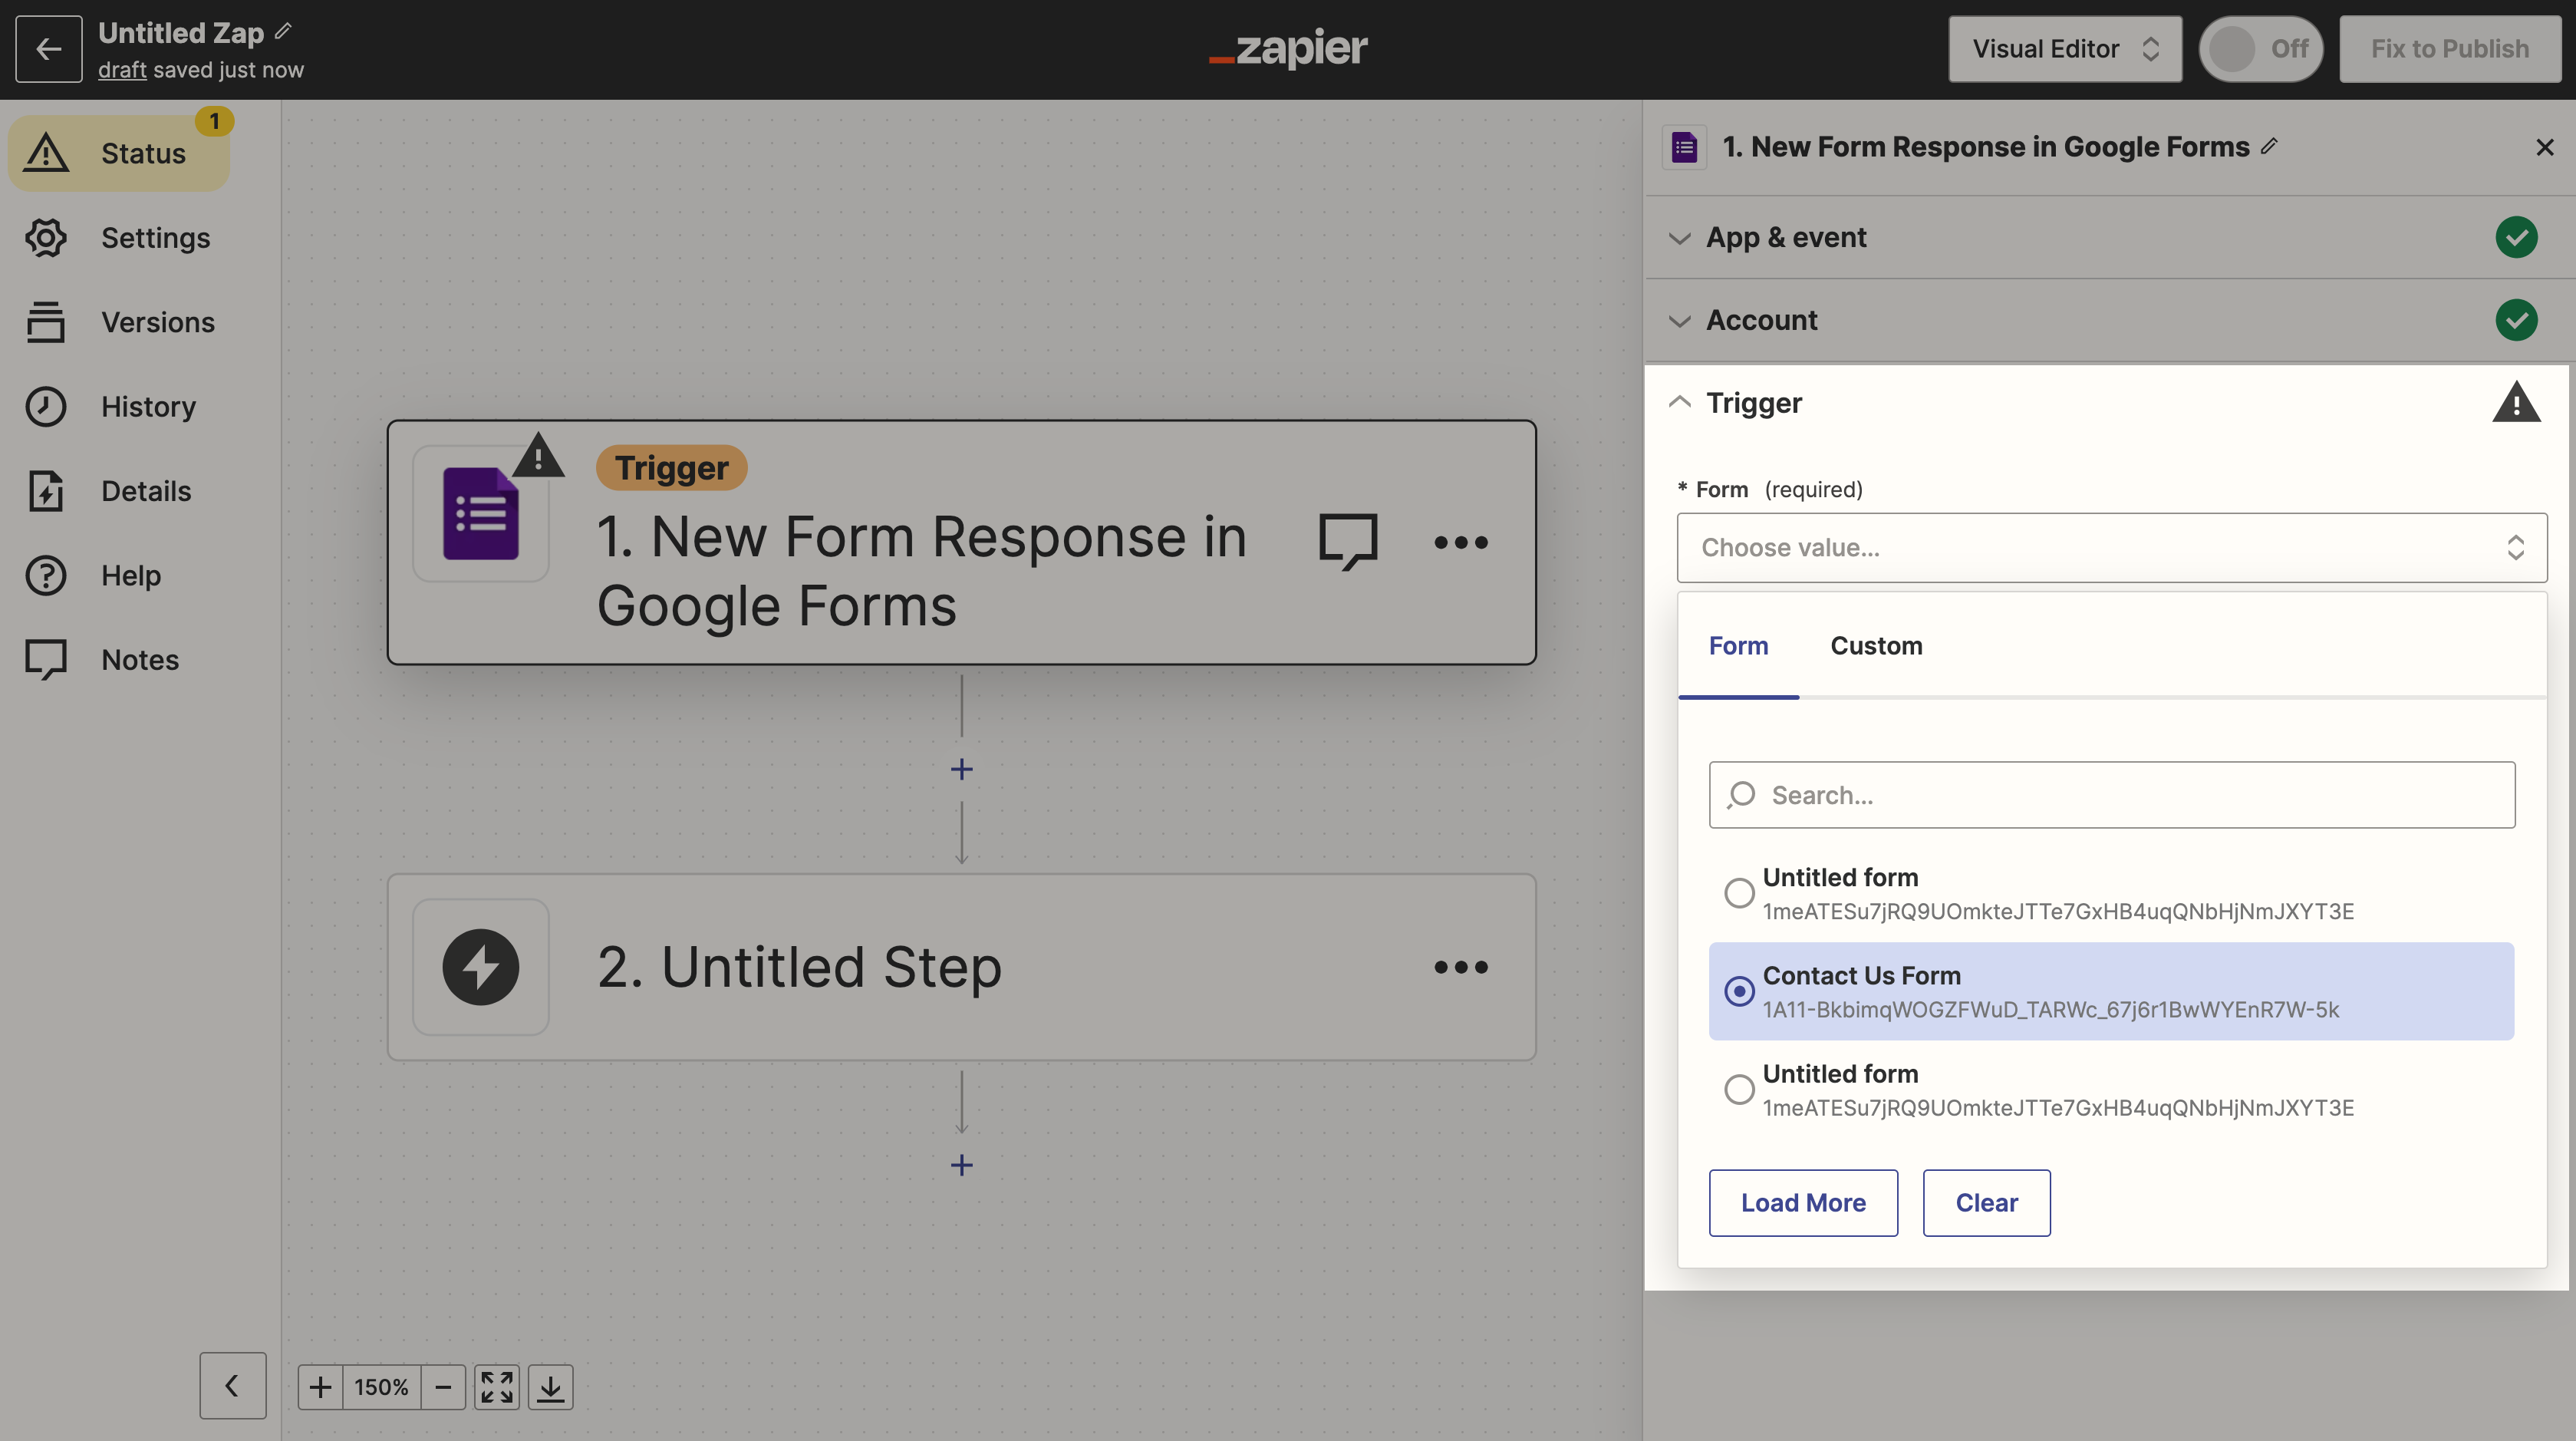Click the lightning icon of Untitled Step
Image resolution: width=2576 pixels, height=1441 pixels.
click(481, 967)
